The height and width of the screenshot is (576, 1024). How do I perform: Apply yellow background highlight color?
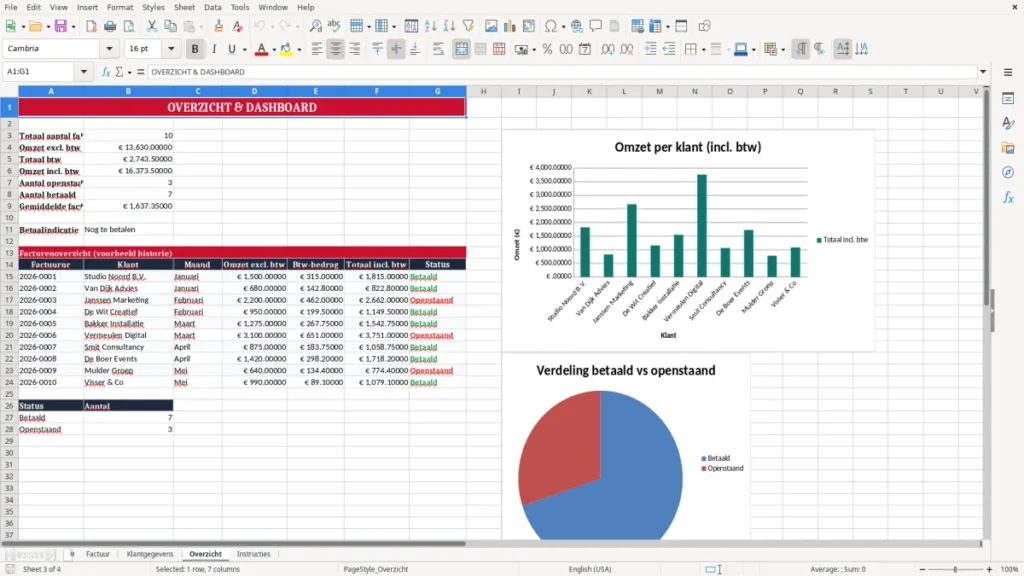pos(286,50)
